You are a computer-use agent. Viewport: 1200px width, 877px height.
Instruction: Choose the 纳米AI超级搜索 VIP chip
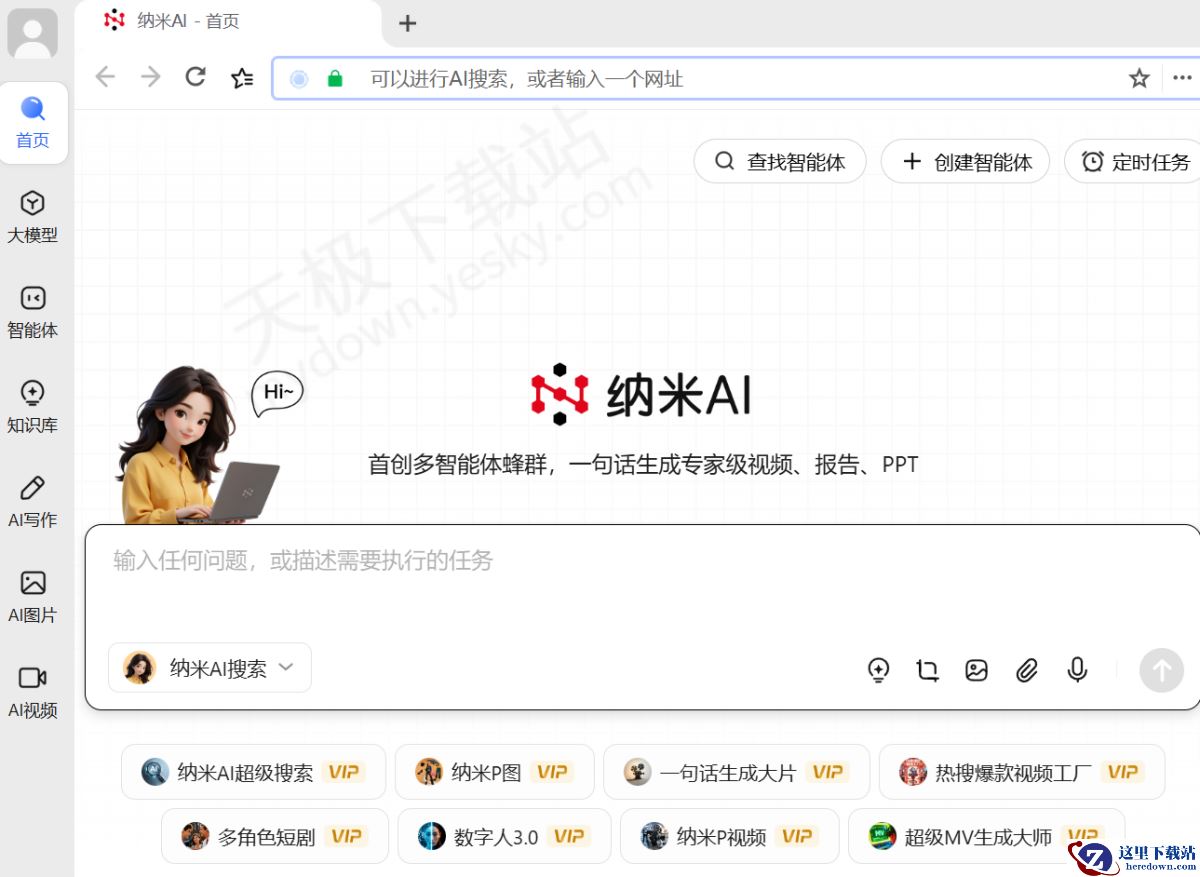coord(253,772)
